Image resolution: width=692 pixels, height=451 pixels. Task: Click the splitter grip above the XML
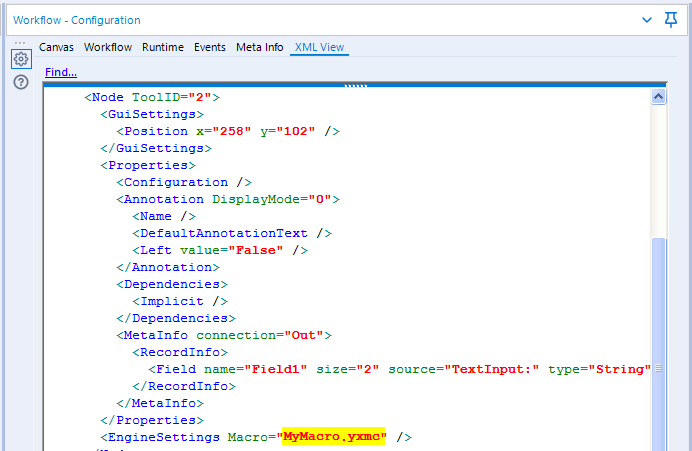[x=355, y=86]
